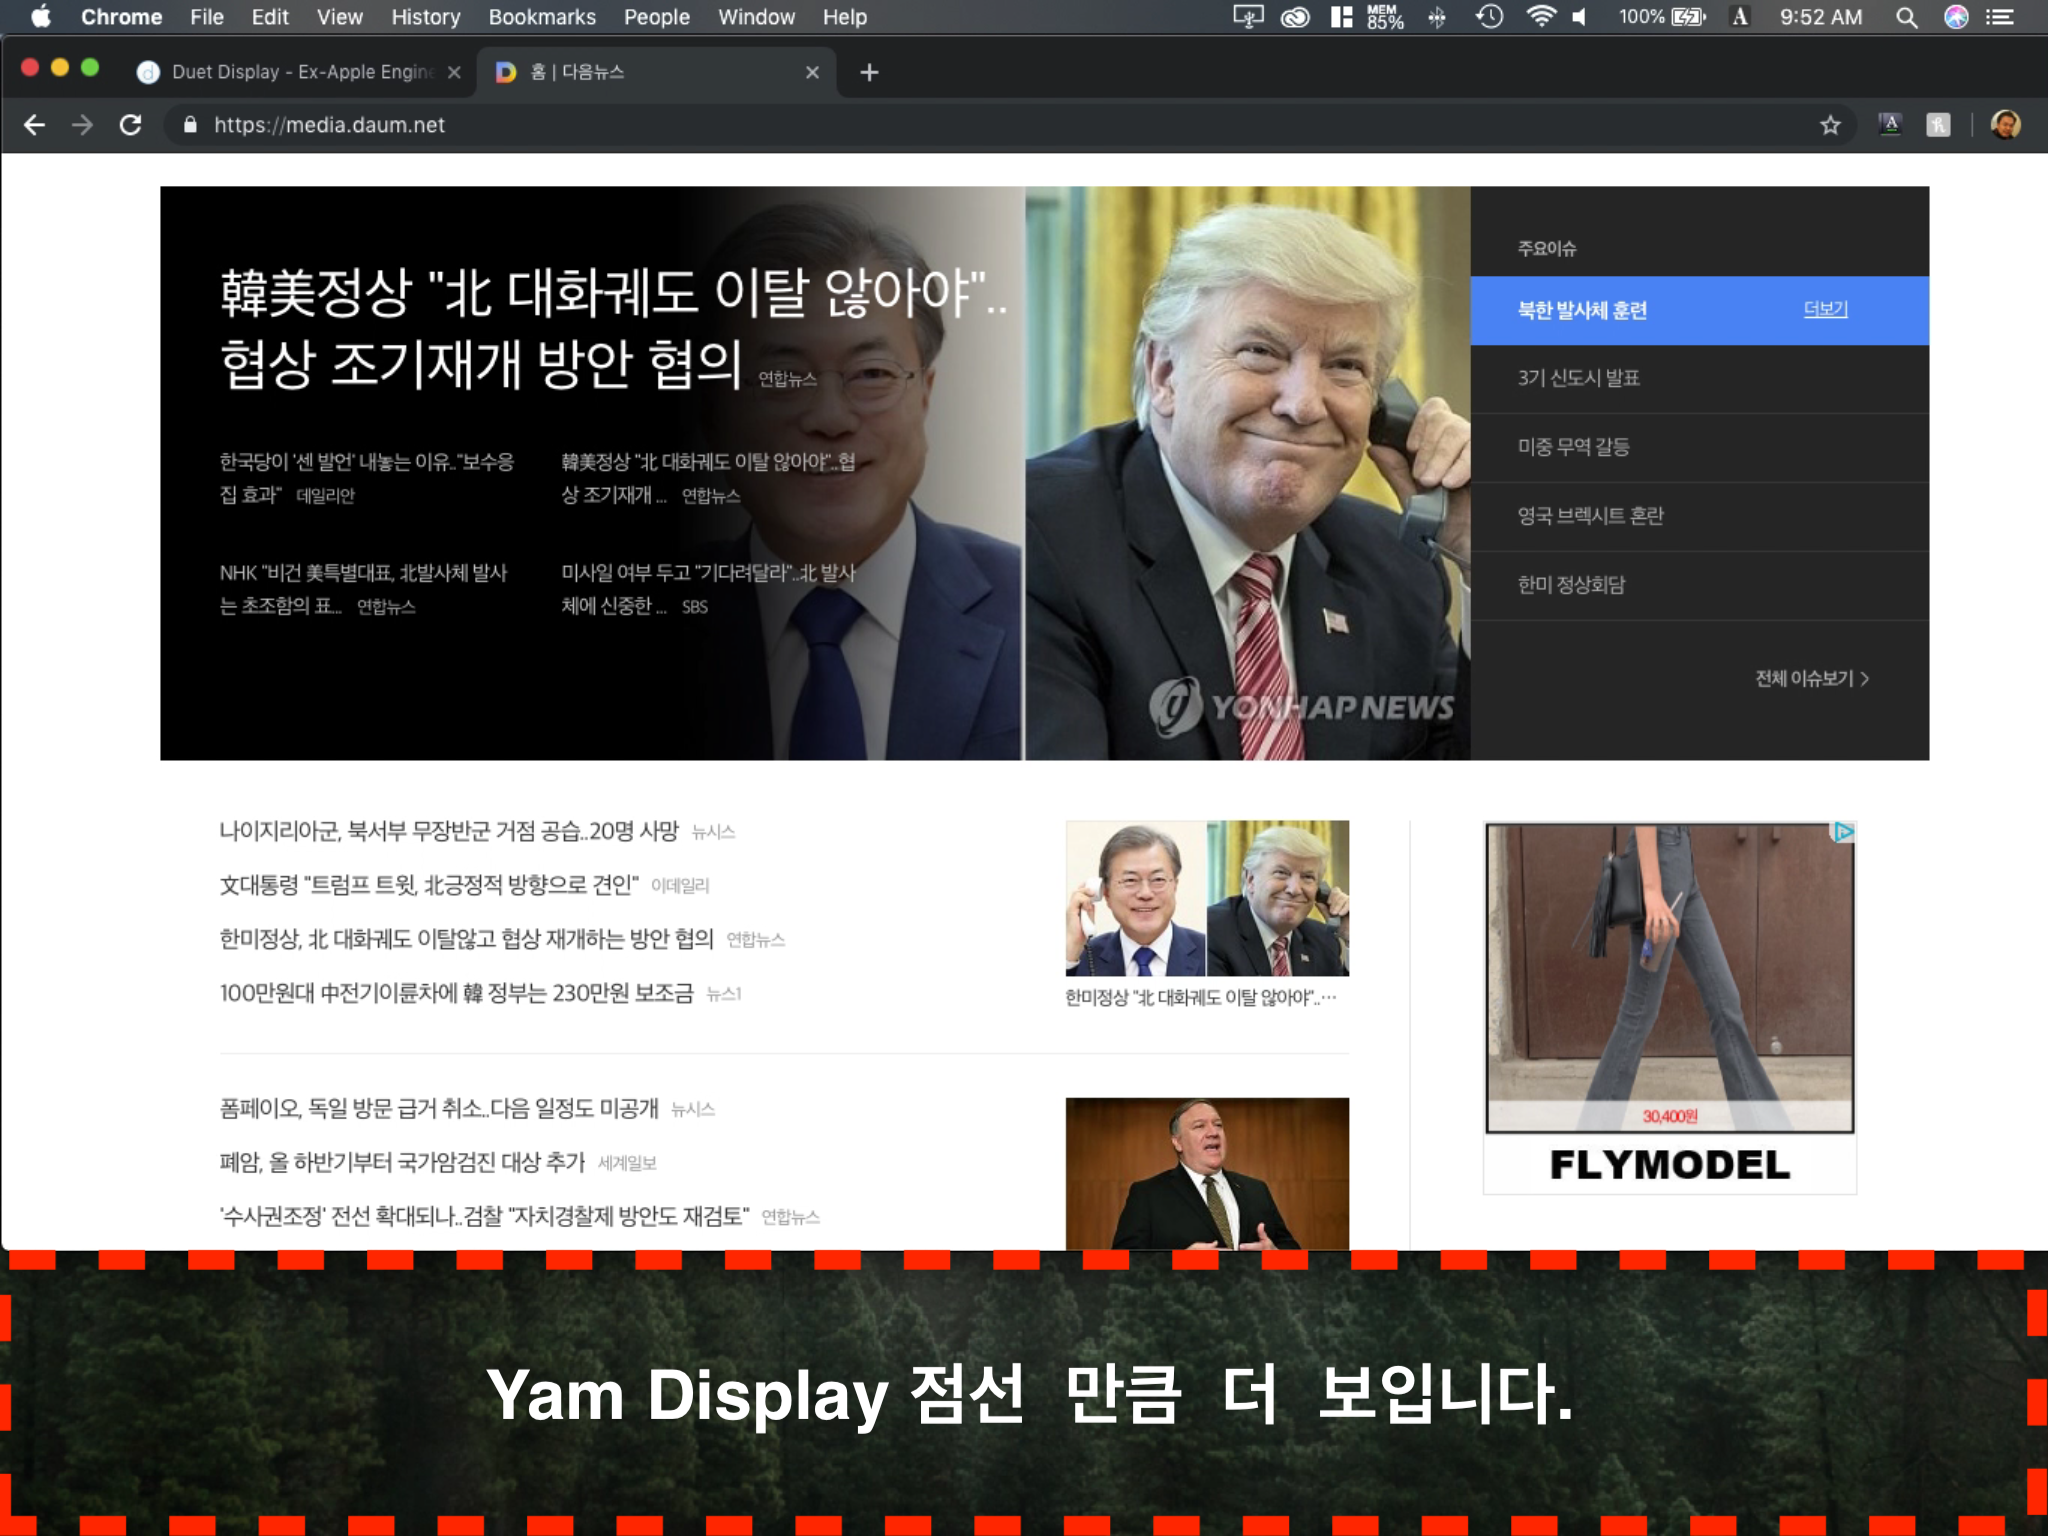Click the 더보기 link

coord(1825,310)
